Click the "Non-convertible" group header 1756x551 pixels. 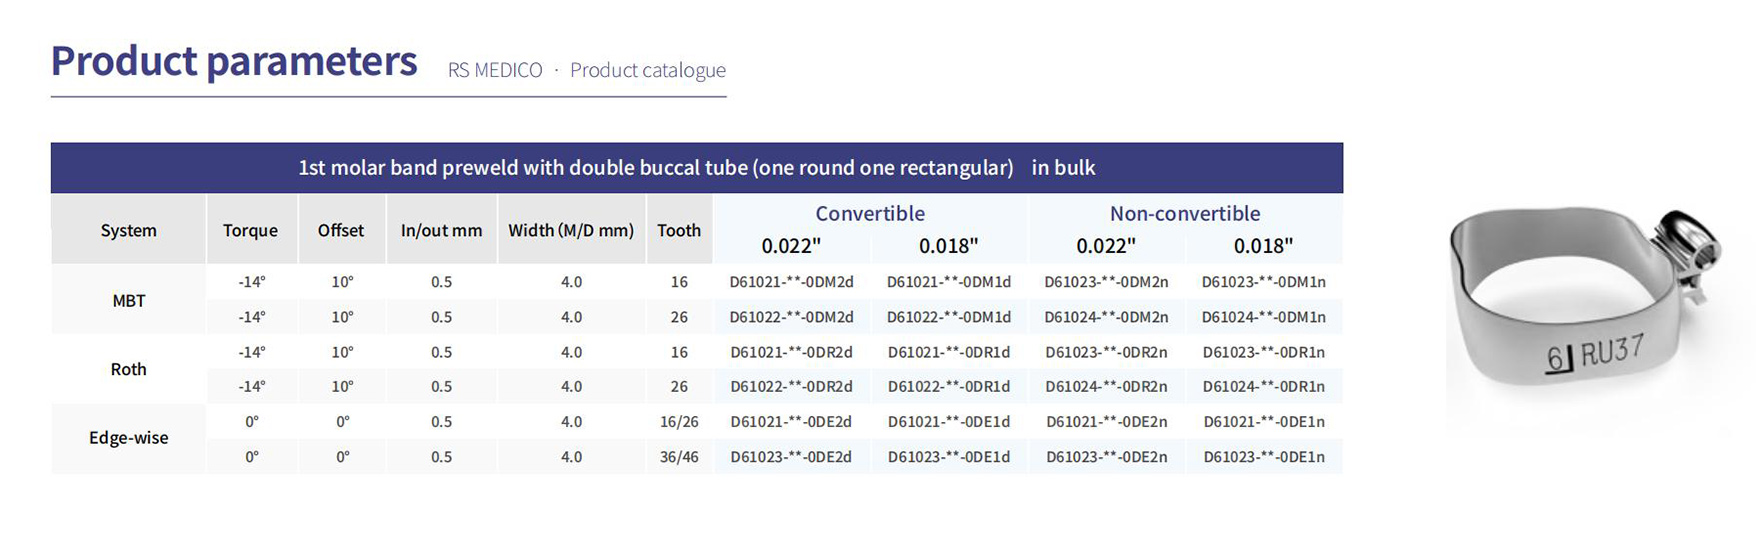pyautogui.click(x=1185, y=213)
